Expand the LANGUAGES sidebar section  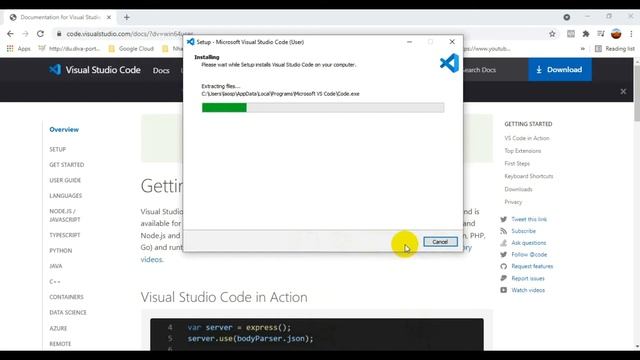66,196
